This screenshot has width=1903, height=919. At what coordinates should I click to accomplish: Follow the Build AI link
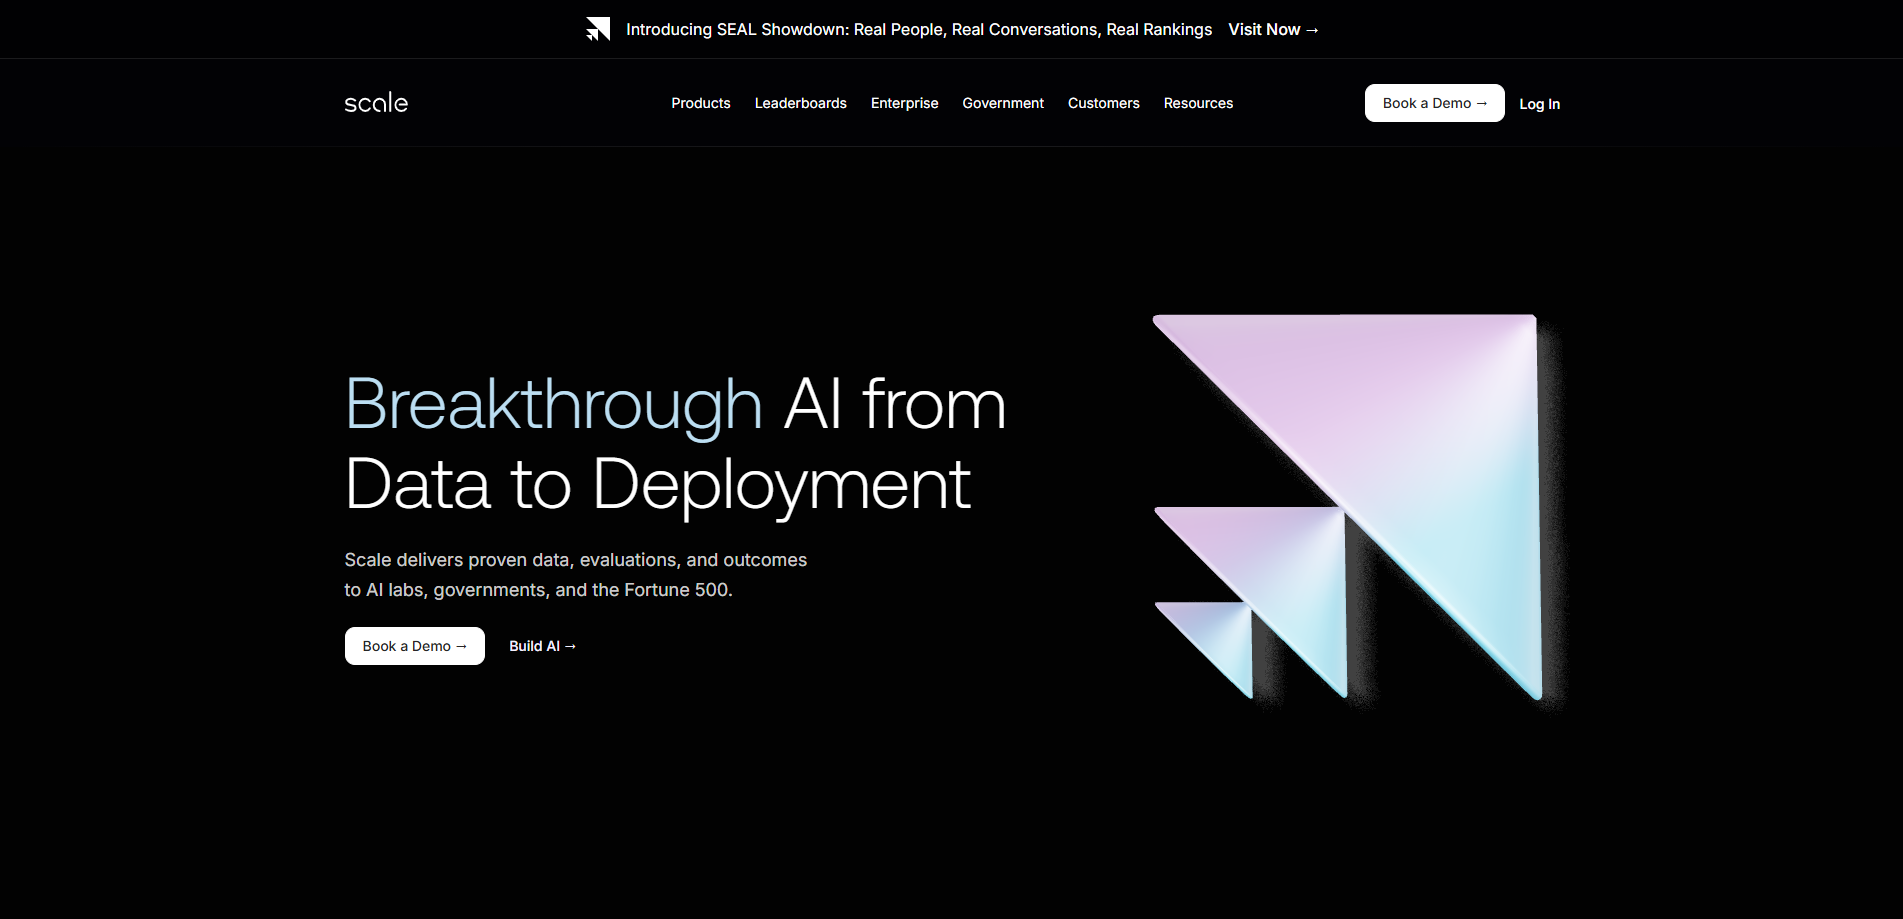pos(542,646)
